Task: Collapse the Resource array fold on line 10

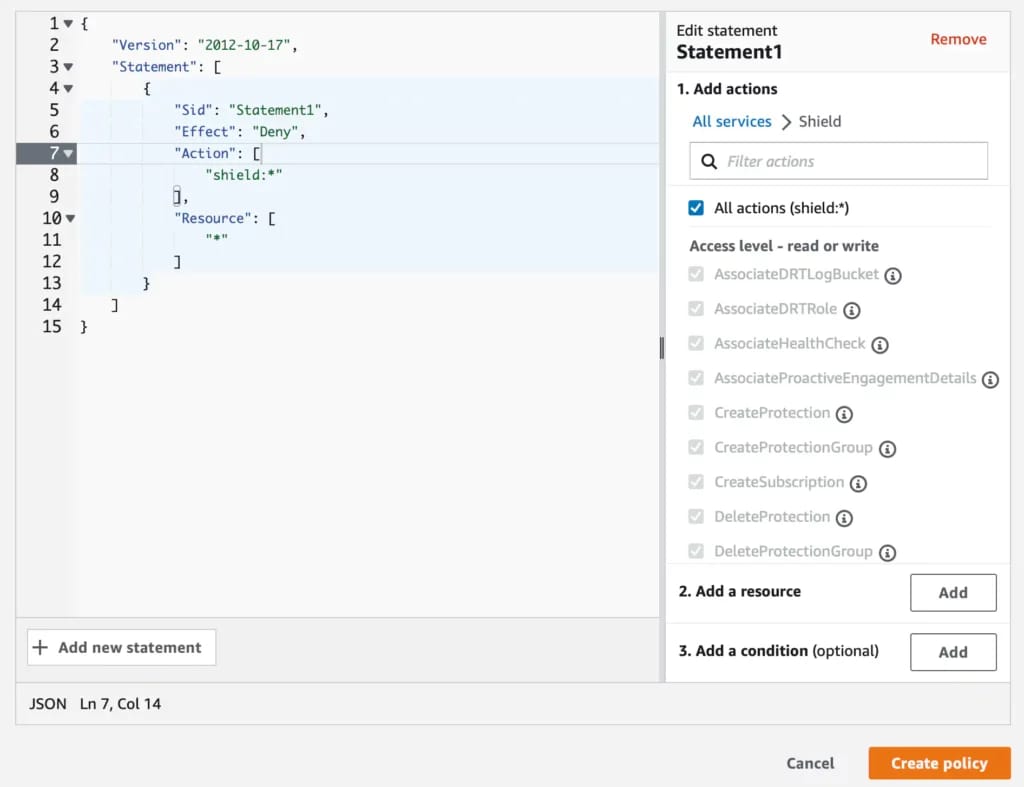Action: coord(70,218)
